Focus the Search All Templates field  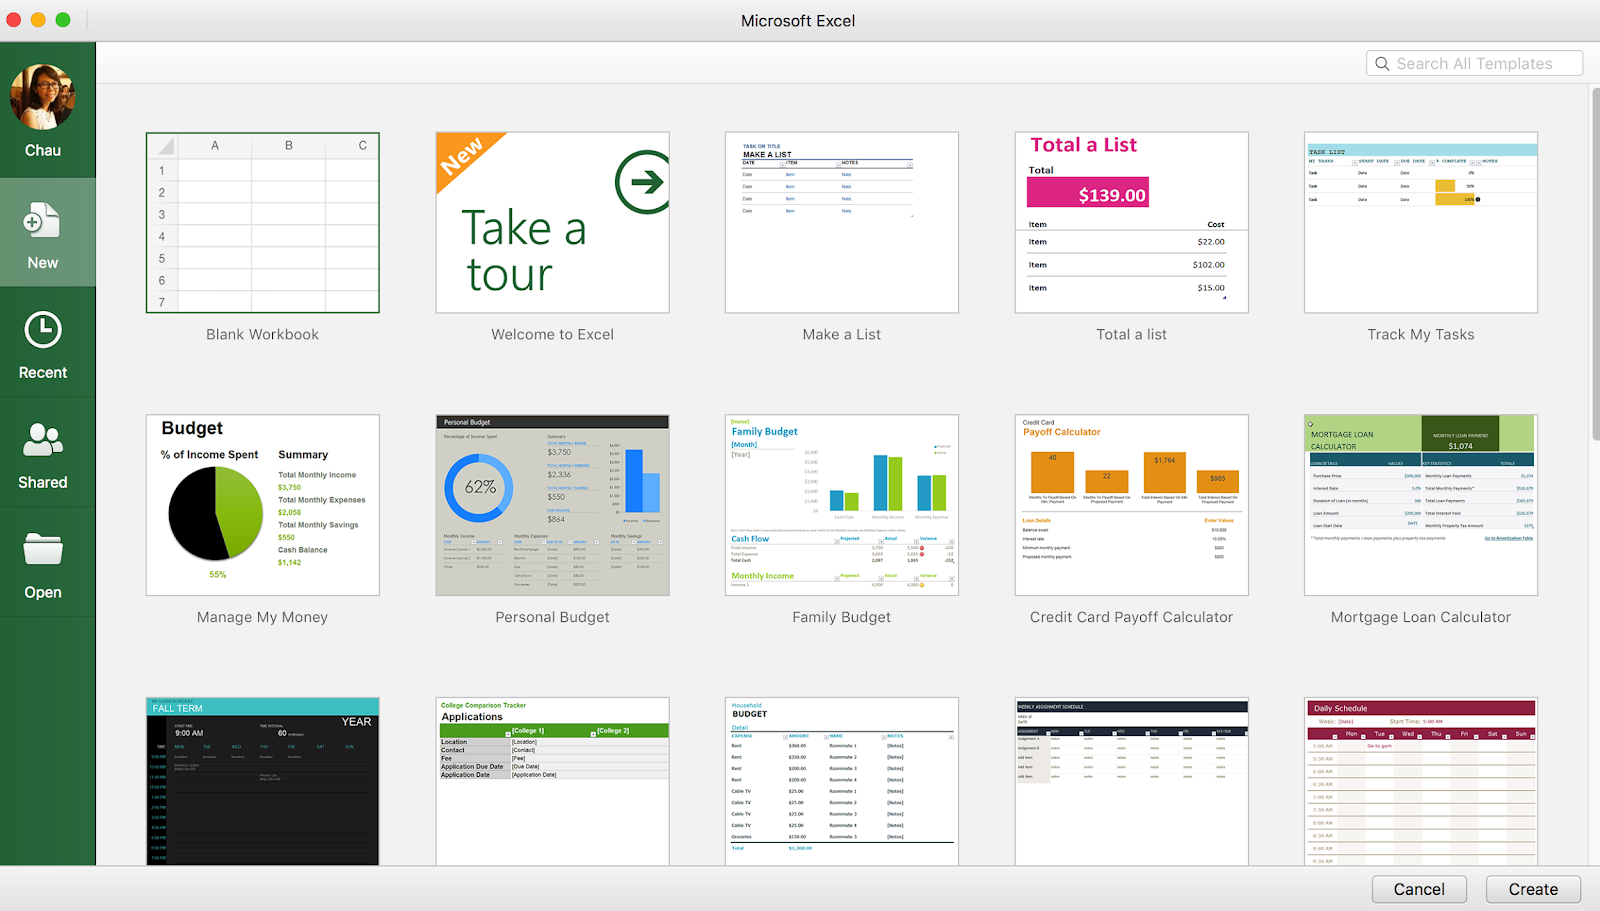pos(1475,63)
